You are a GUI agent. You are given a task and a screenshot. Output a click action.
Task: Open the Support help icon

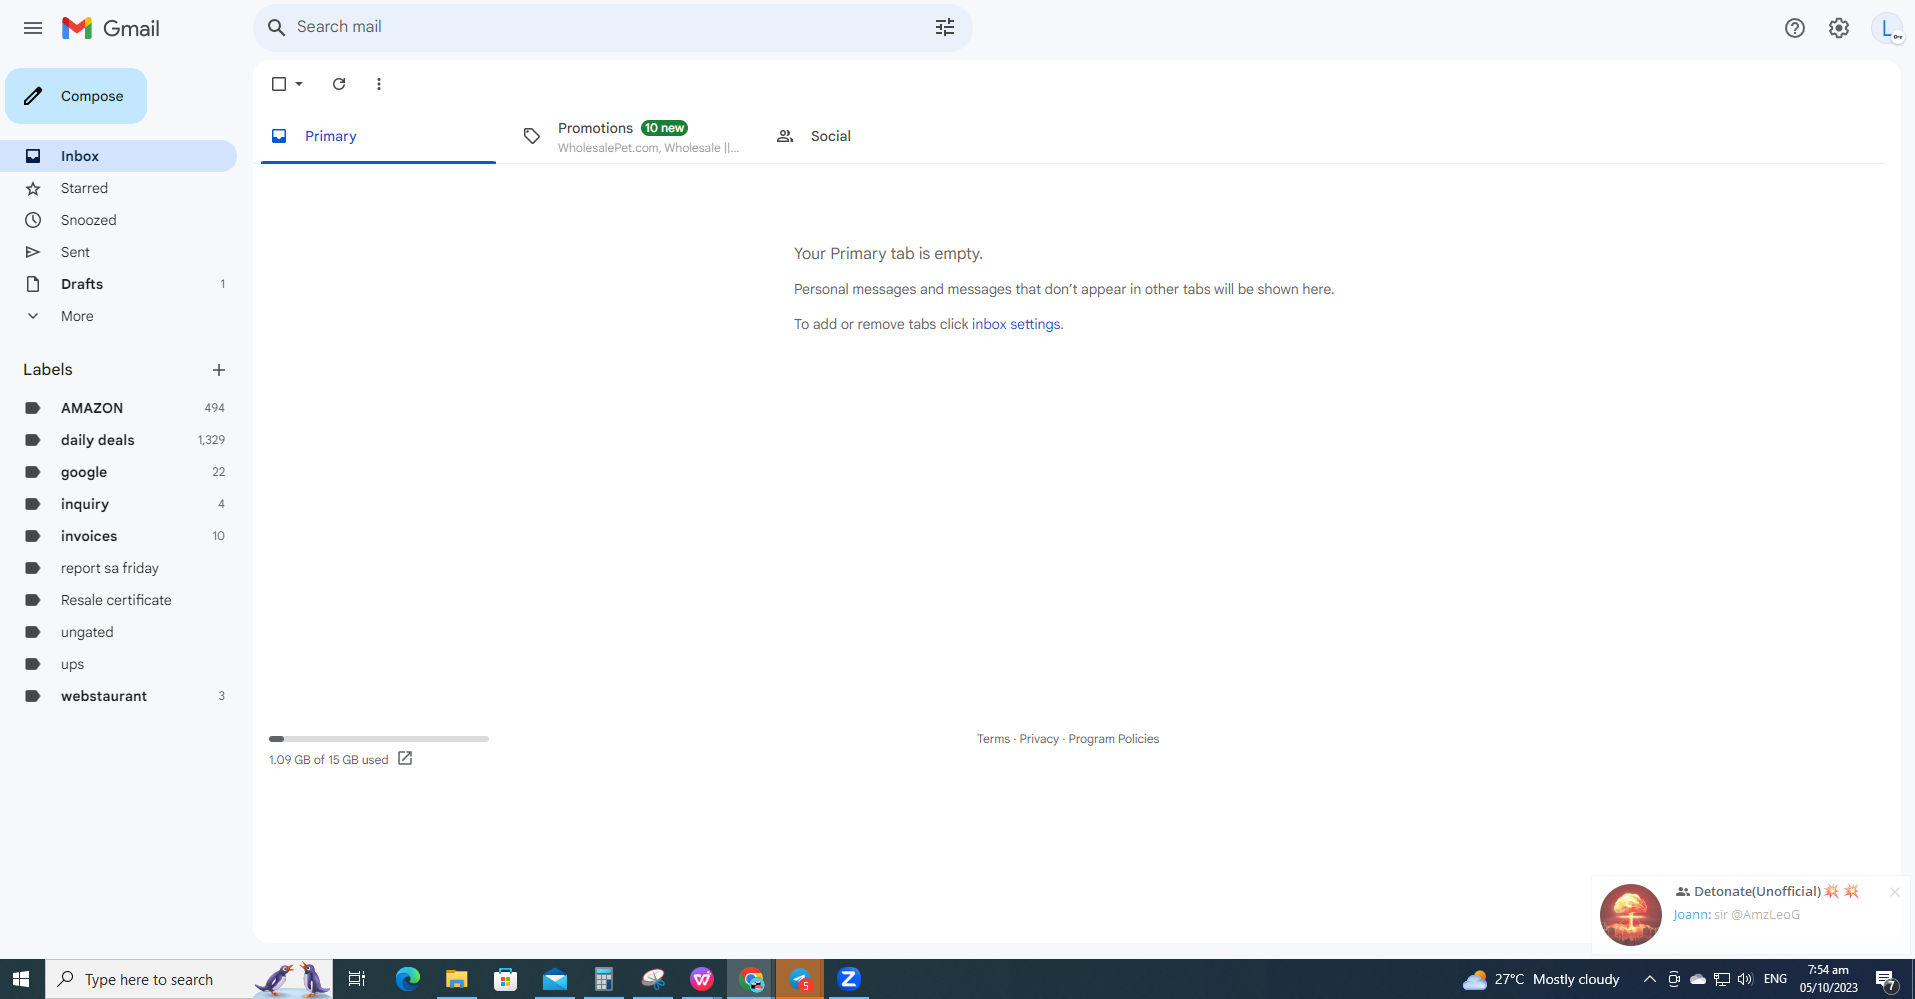point(1795,28)
